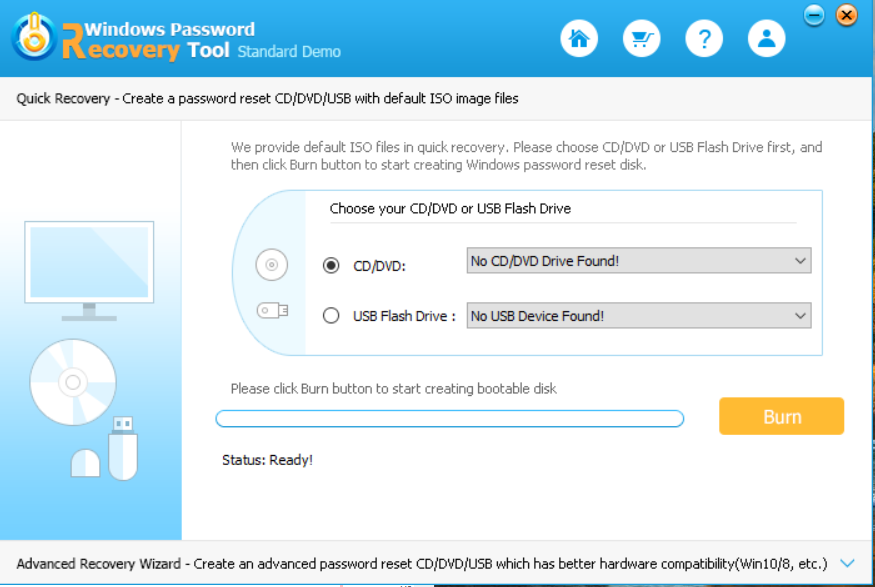The height and width of the screenshot is (587, 875).
Task: Click the USB Flash Drive : label
Action: pyautogui.click(x=405, y=316)
